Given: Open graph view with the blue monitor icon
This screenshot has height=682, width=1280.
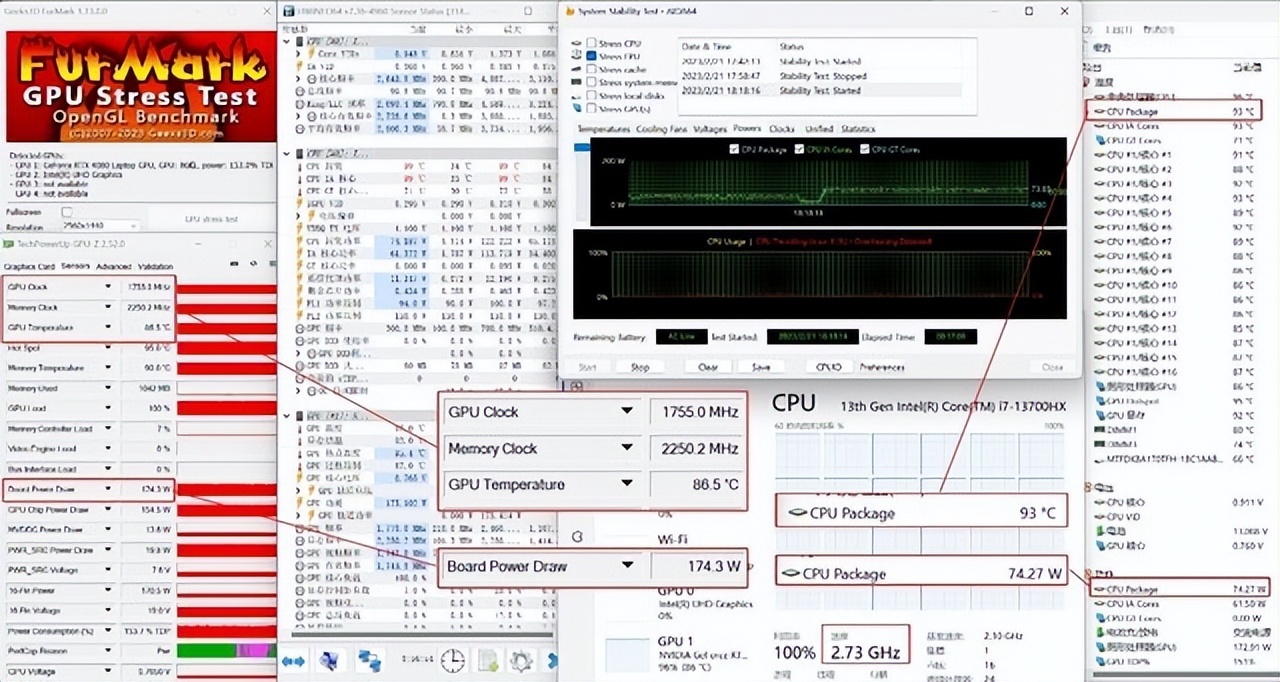Looking at the screenshot, I should click(x=330, y=660).
